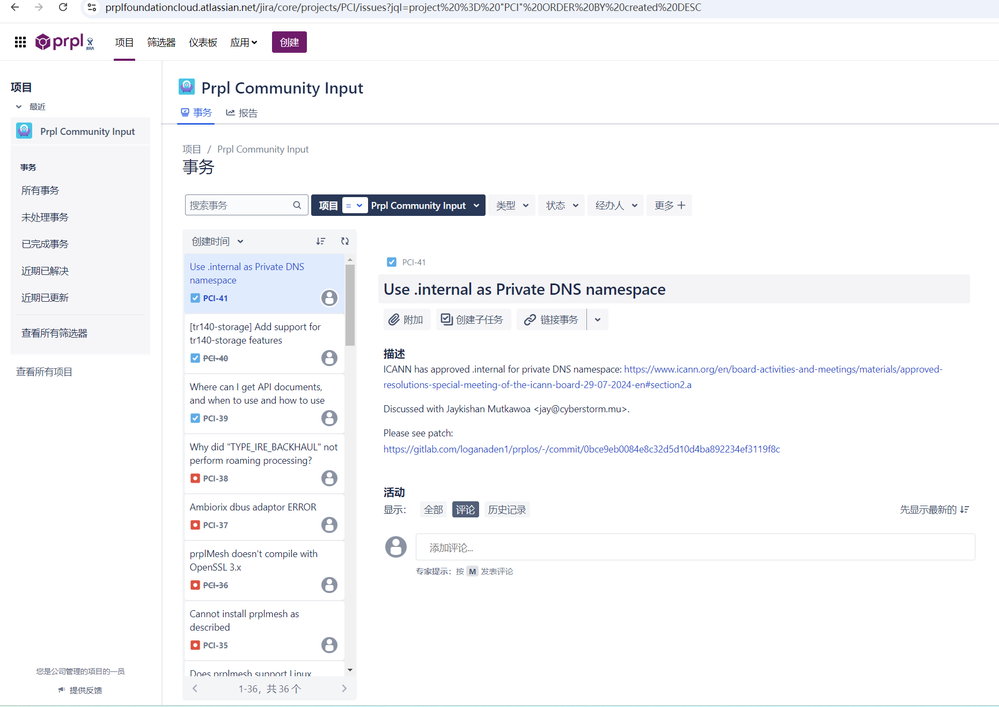Image resolution: width=999 pixels, height=707 pixels.
Task: Refresh the issue list results
Action: tap(345, 241)
